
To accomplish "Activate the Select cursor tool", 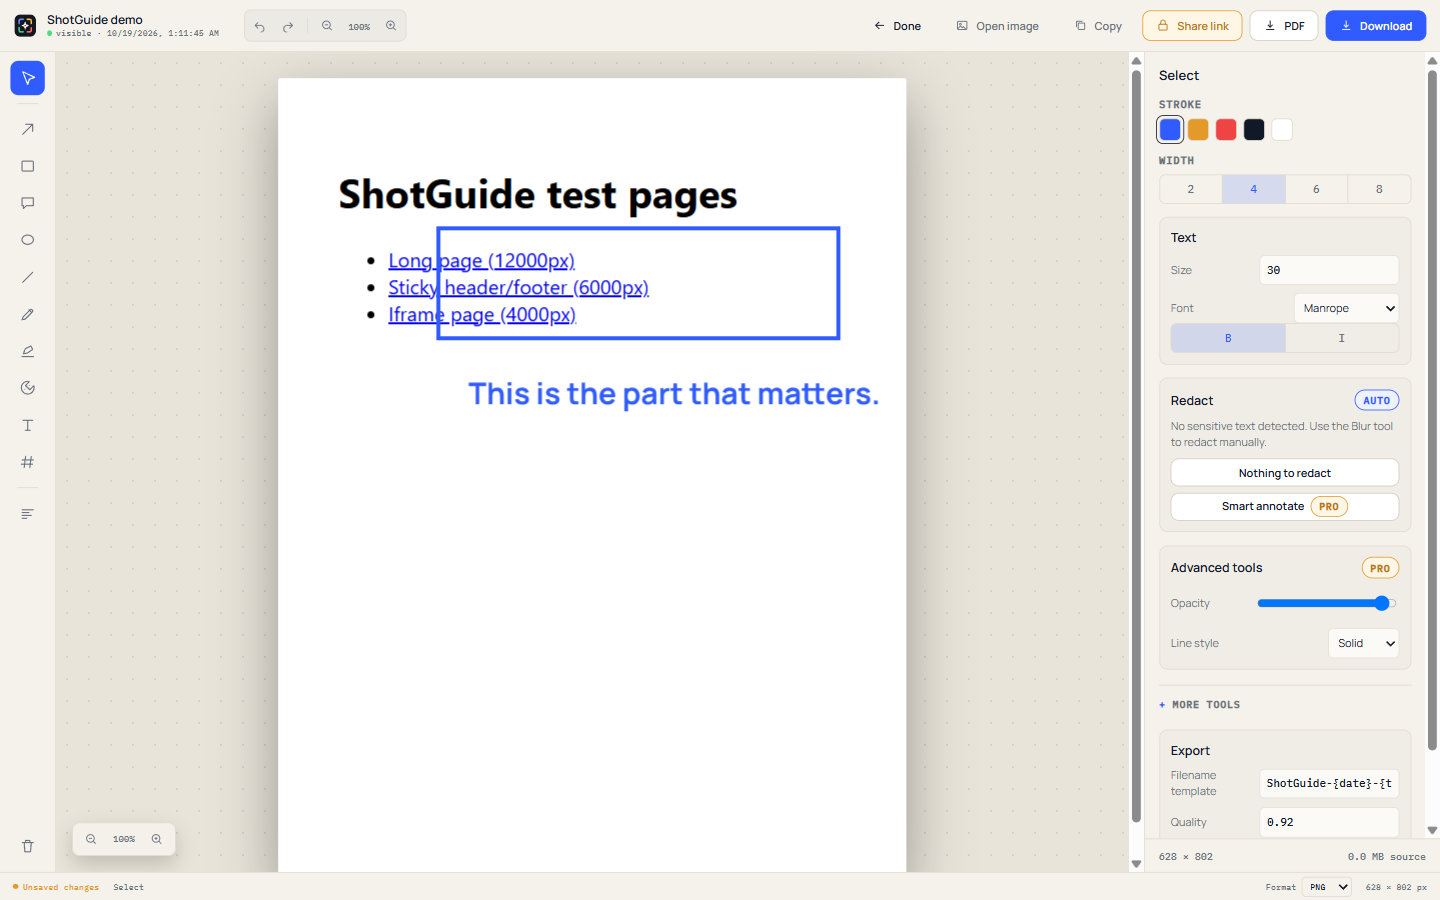I will [x=27, y=78].
